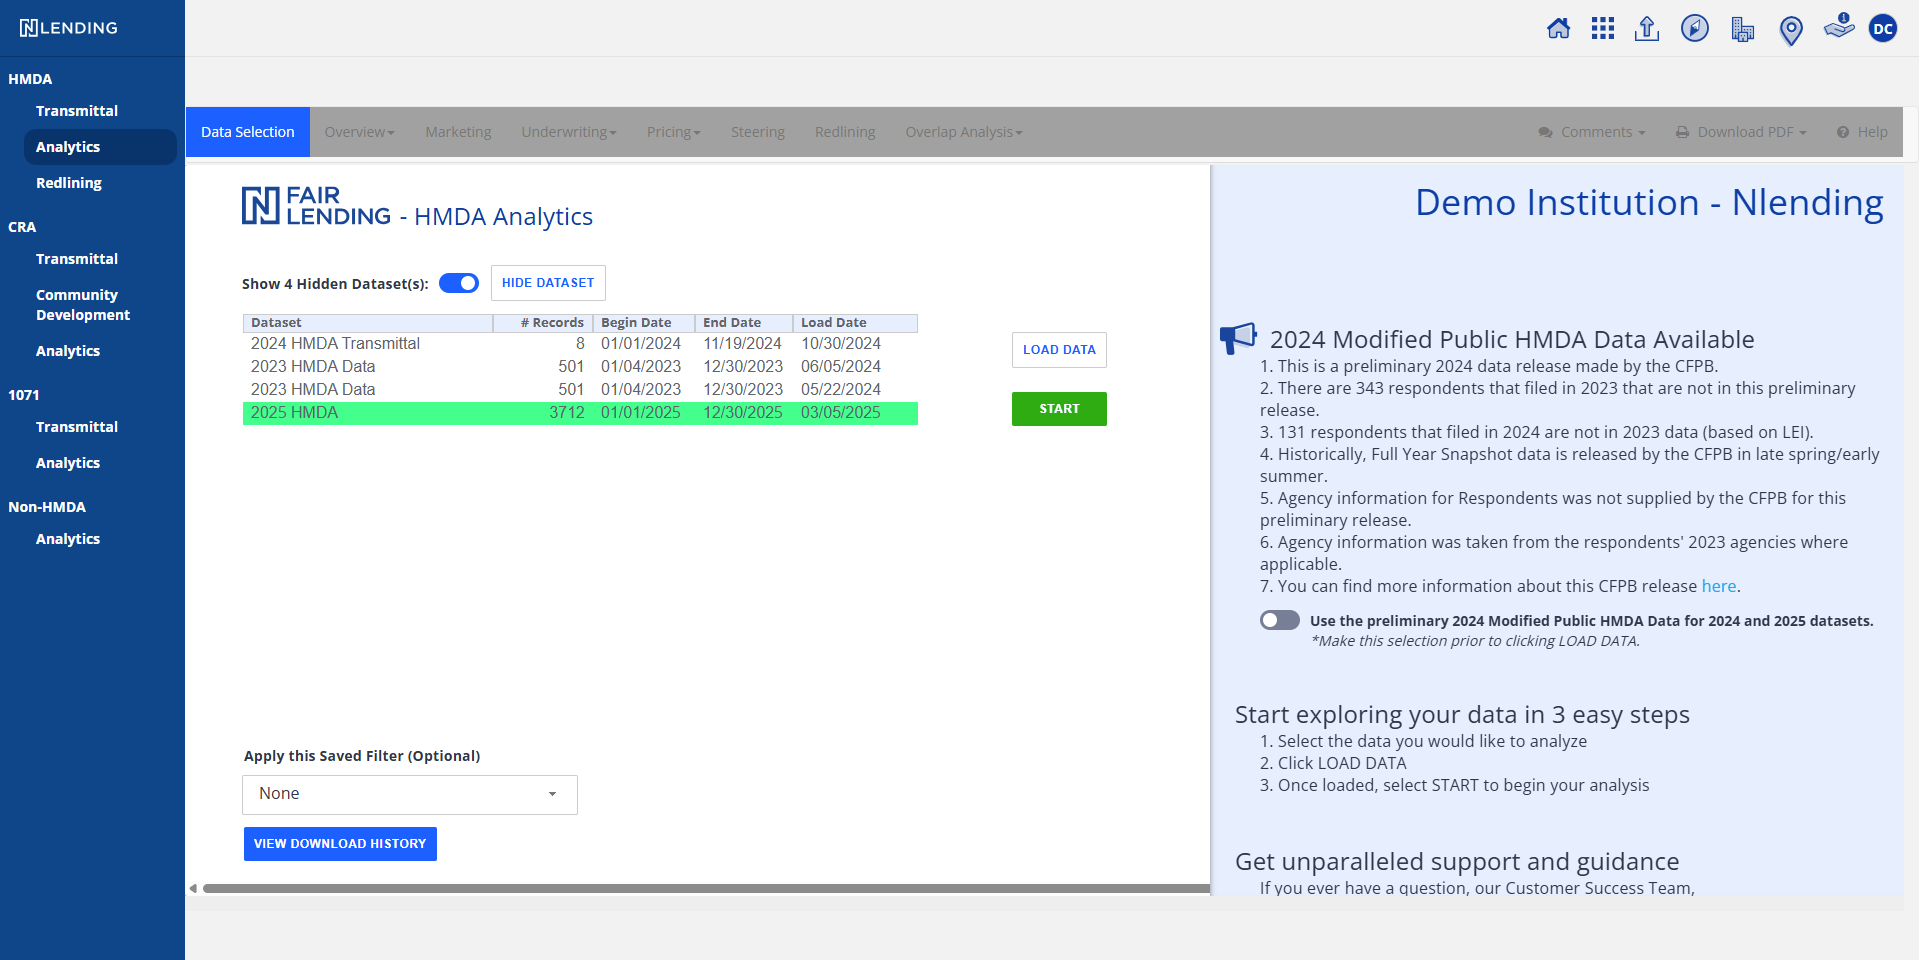Open 1071 Transmittal in sidebar
Viewport: 1920px width, 960px height.
[x=77, y=427]
